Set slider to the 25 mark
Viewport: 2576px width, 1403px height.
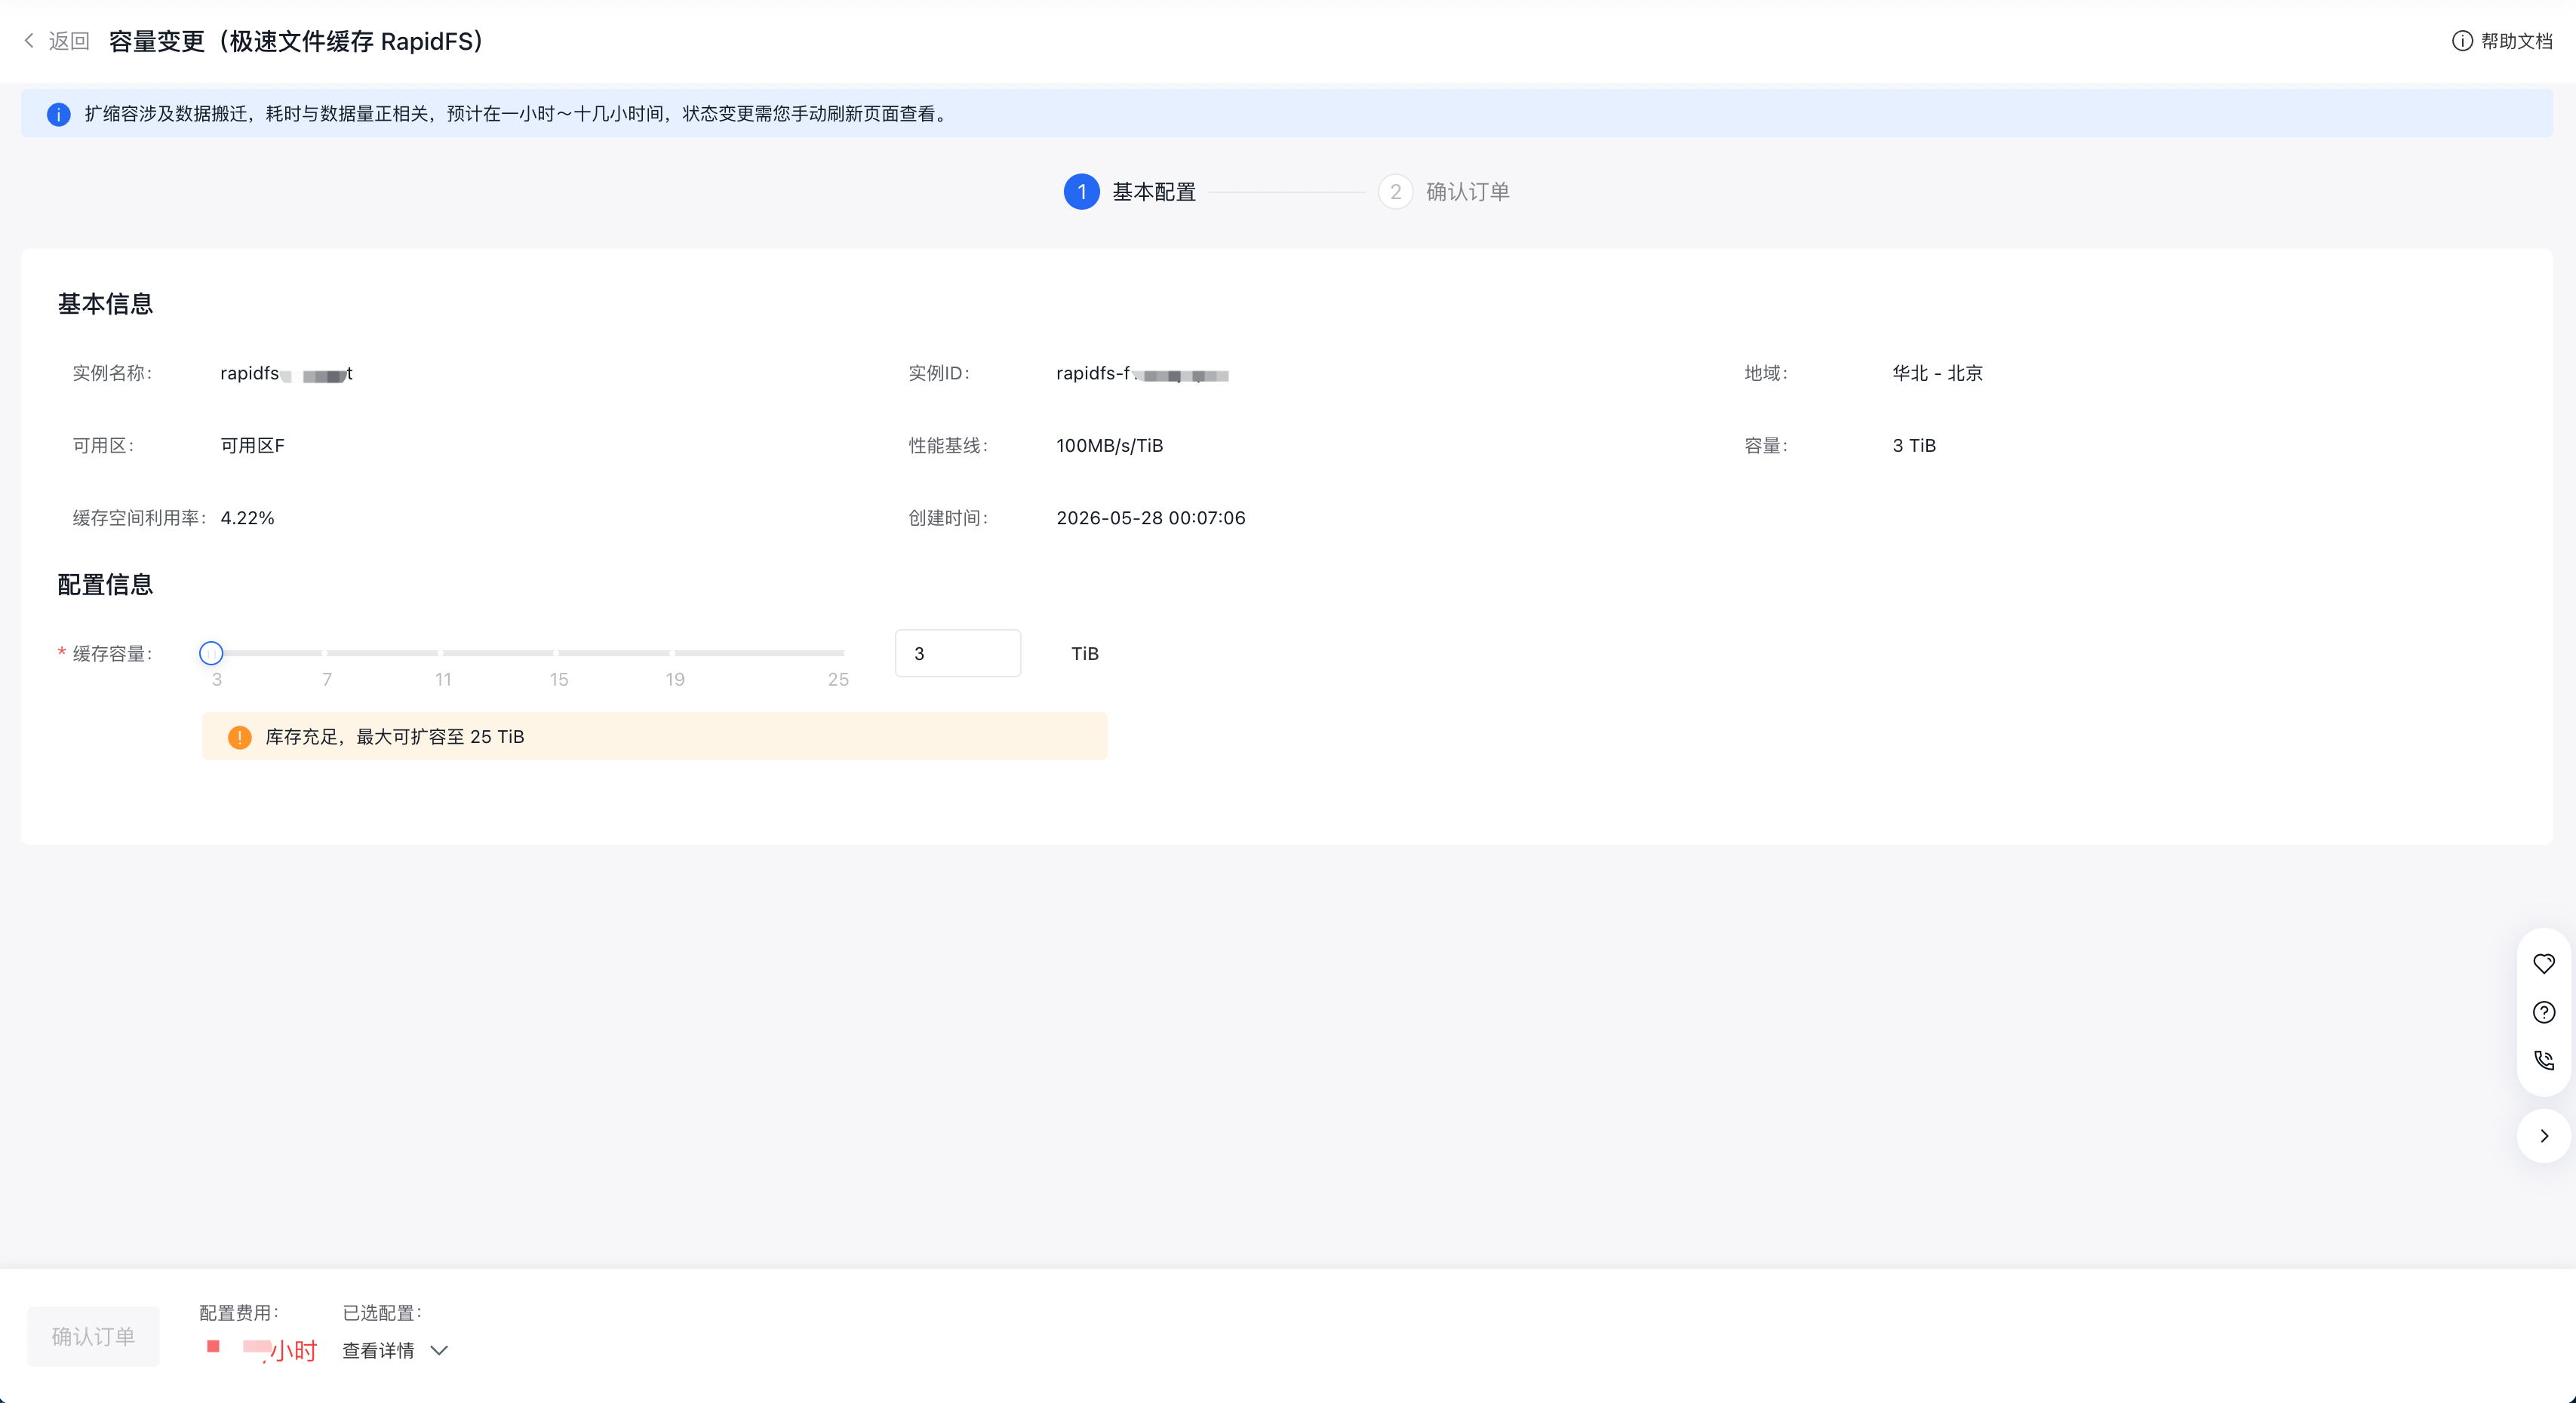pos(842,653)
